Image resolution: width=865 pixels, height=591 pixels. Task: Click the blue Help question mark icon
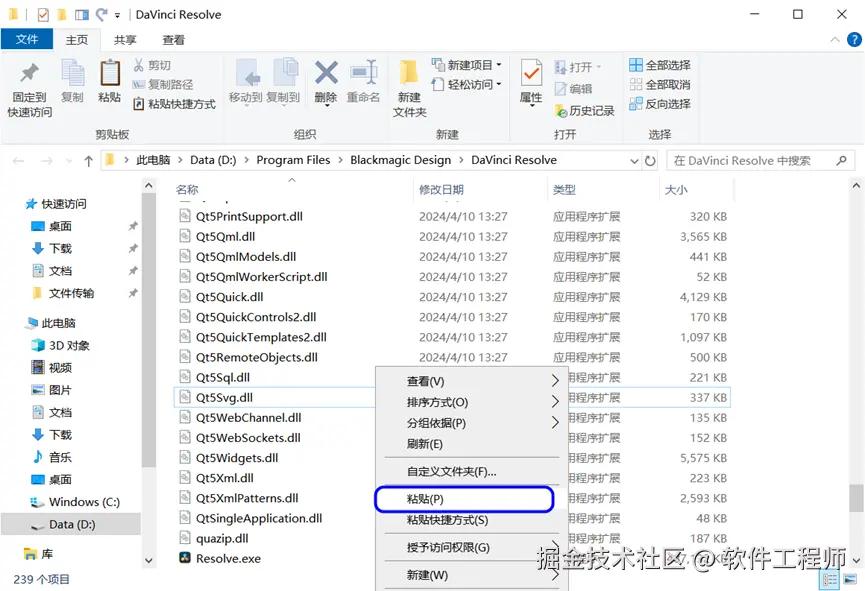coord(854,40)
